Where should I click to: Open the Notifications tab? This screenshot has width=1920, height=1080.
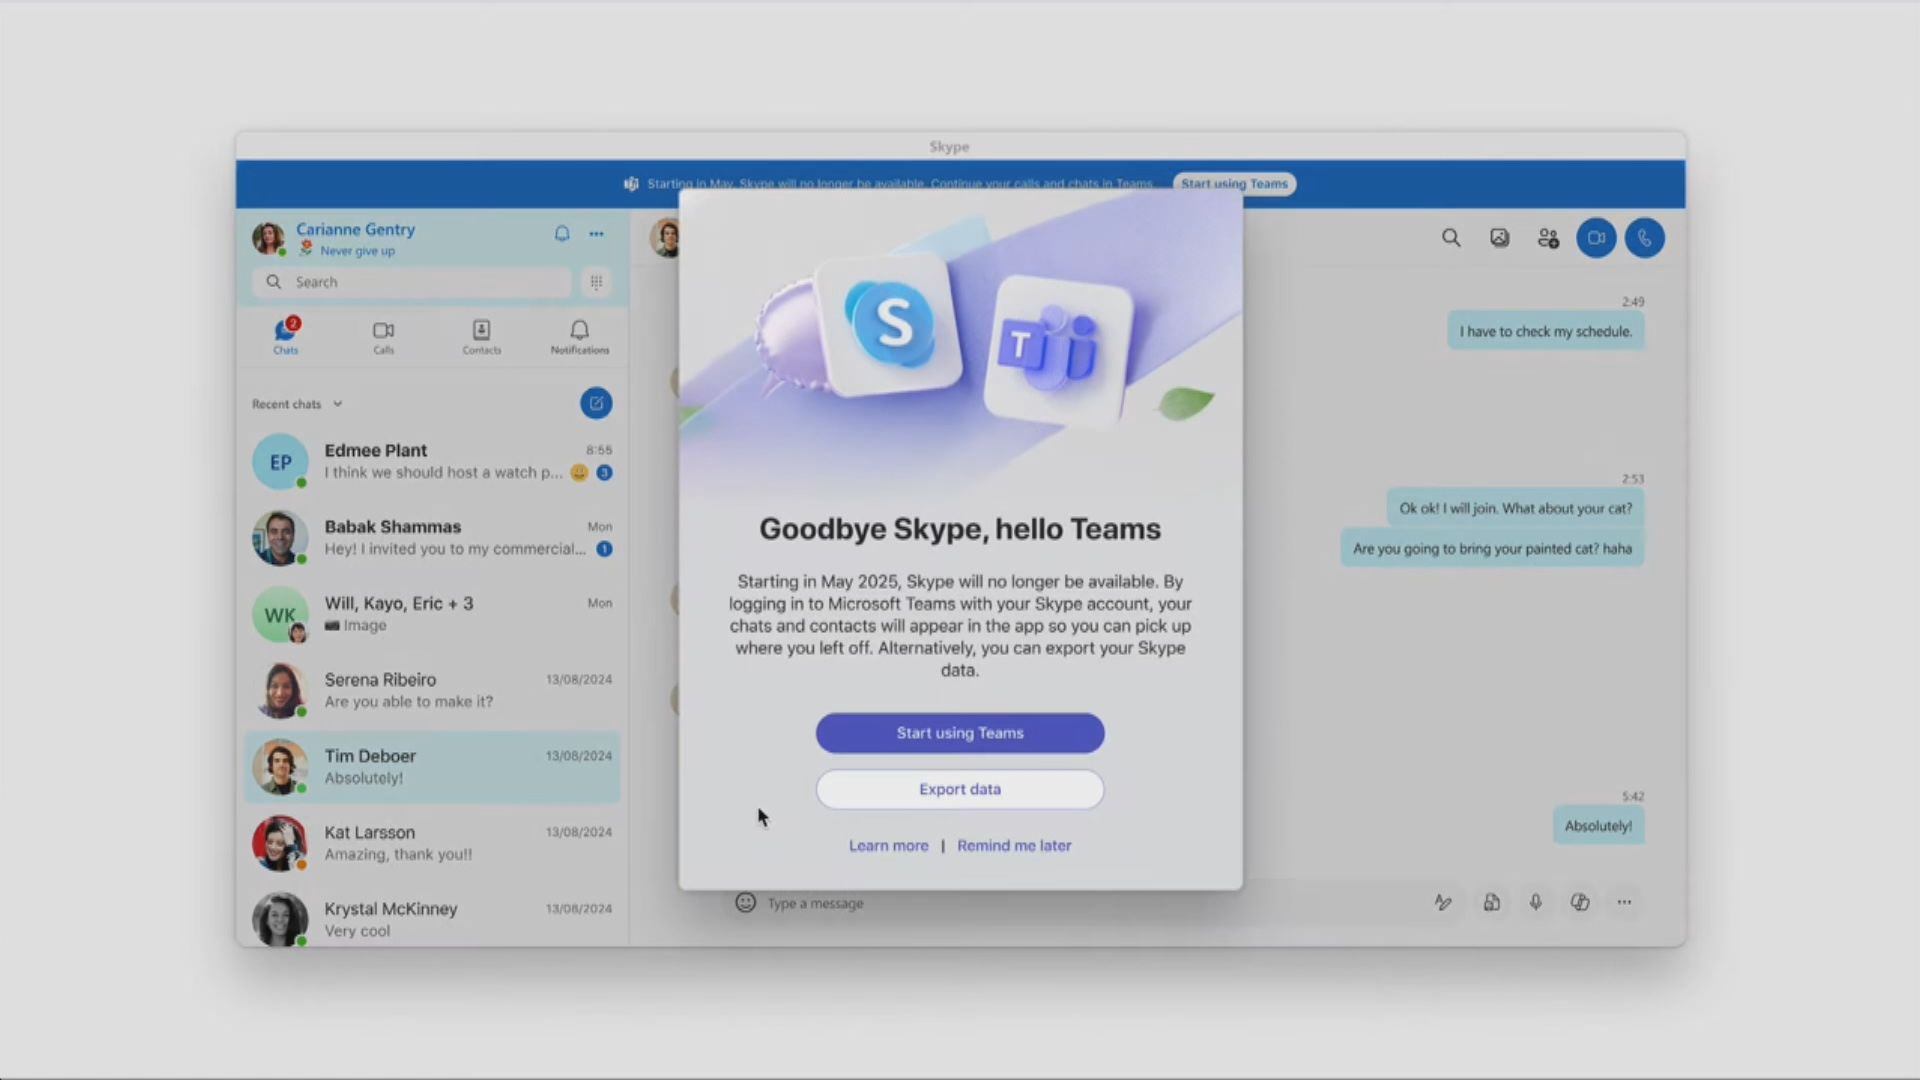[579, 337]
